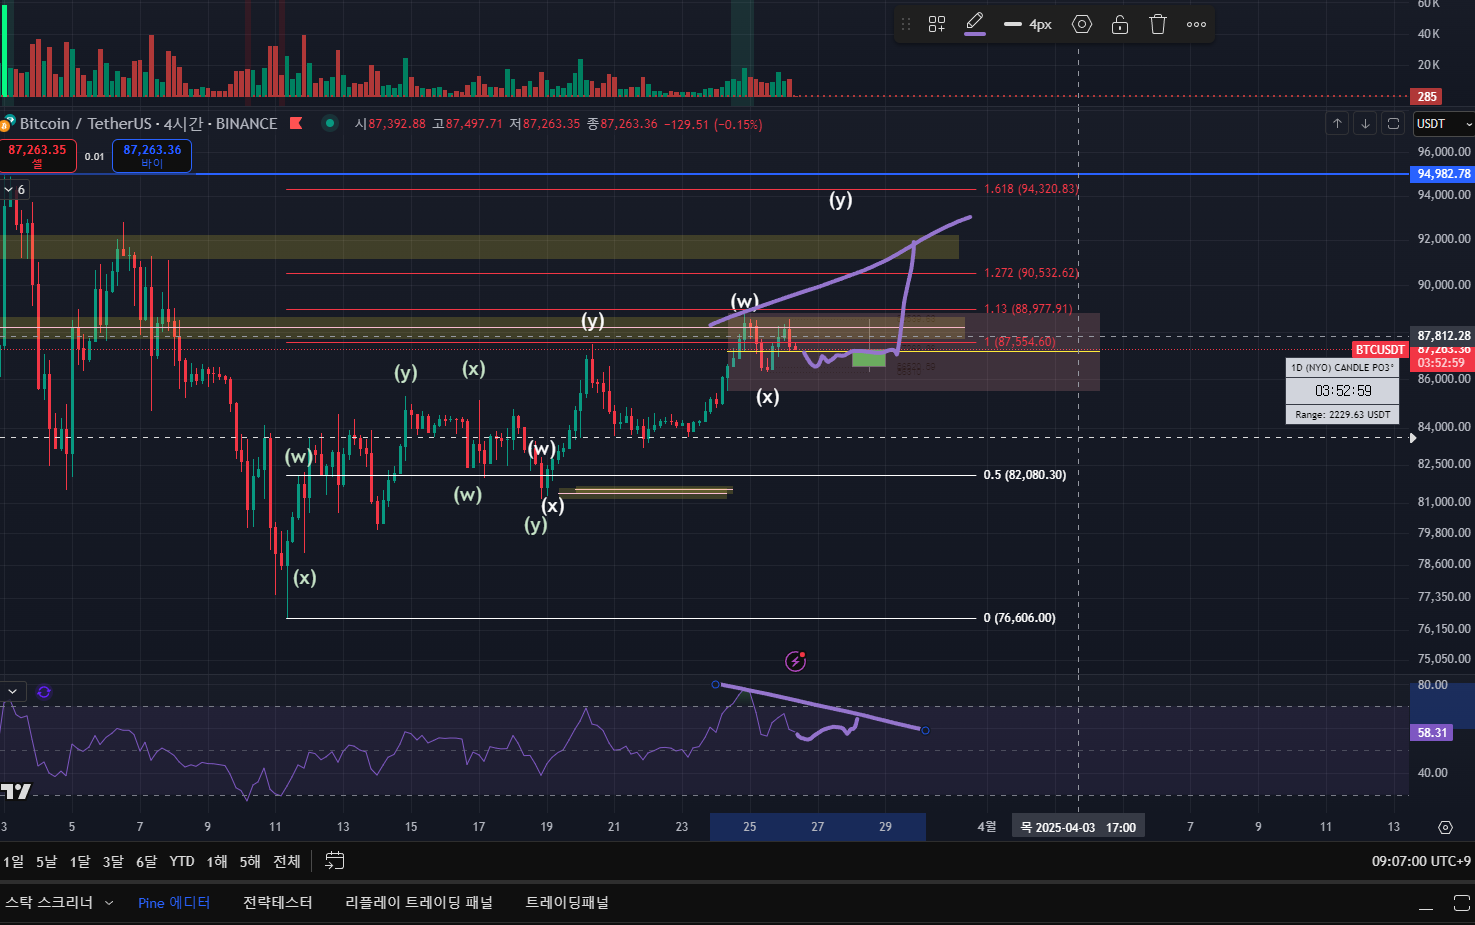Select RSI trendline right anchor point
1475x925 pixels.
click(925, 730)
